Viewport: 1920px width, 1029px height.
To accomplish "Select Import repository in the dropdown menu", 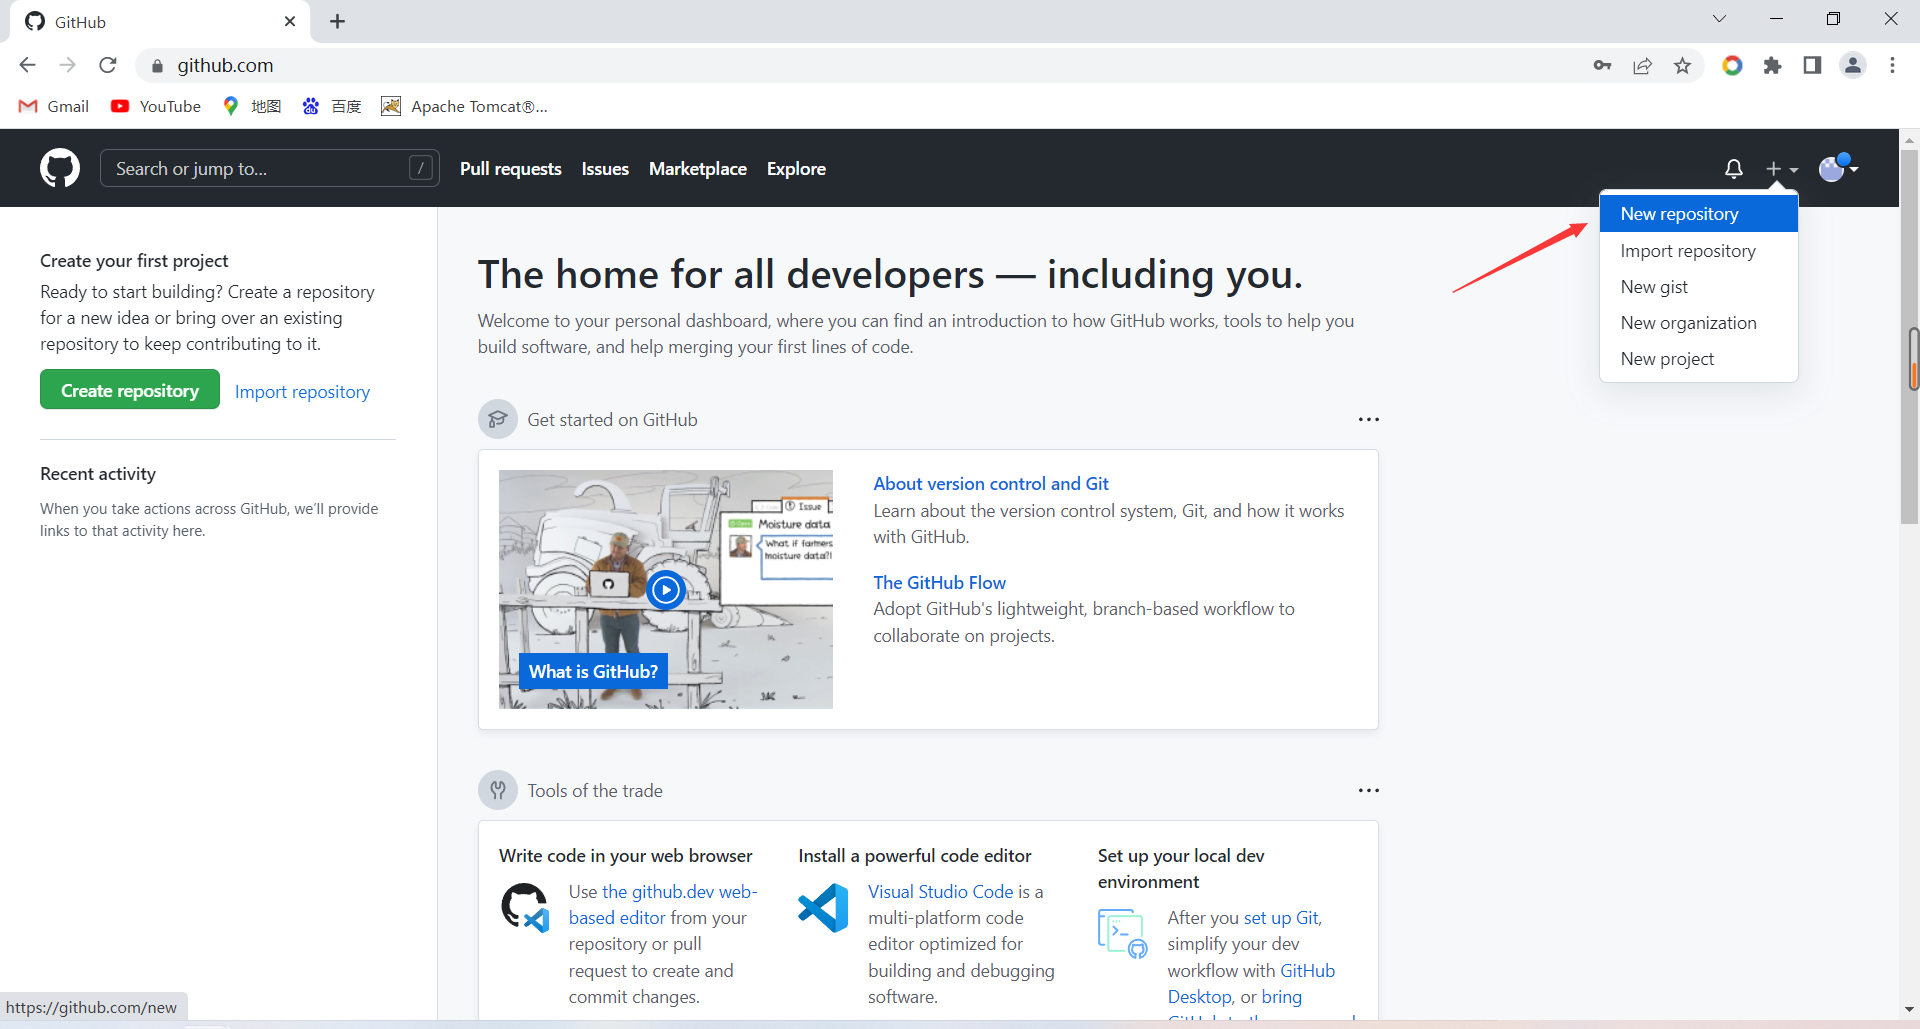I will tap(1698, 251).
